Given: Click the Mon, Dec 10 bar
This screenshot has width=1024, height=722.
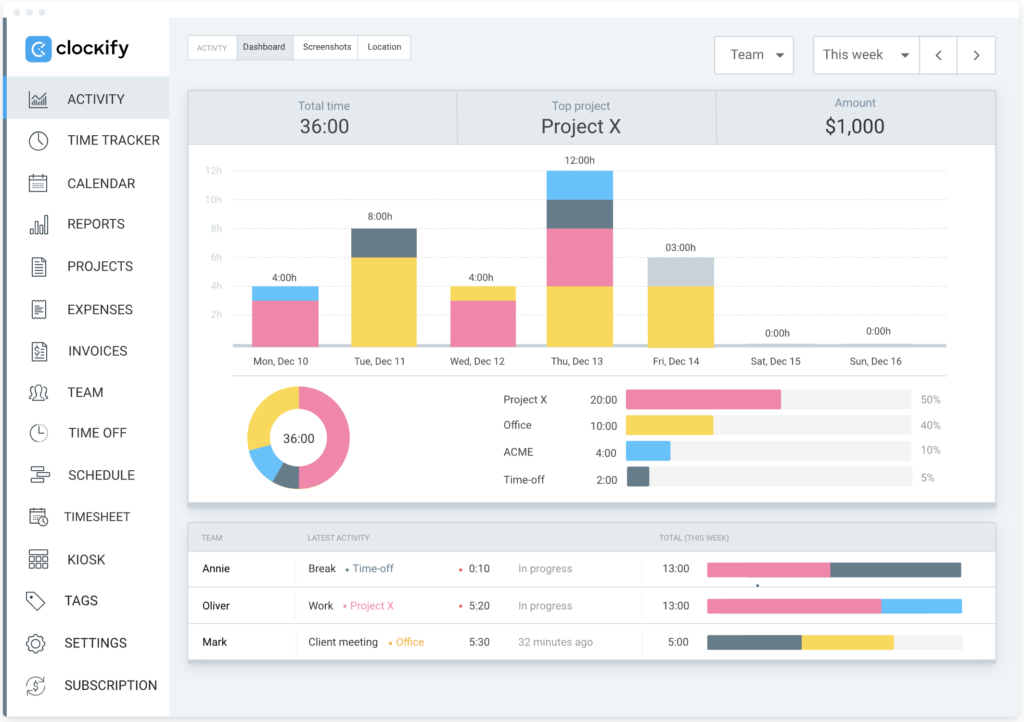Looking at the screenshot, I should pyautogui.click(x=285, y=316).
